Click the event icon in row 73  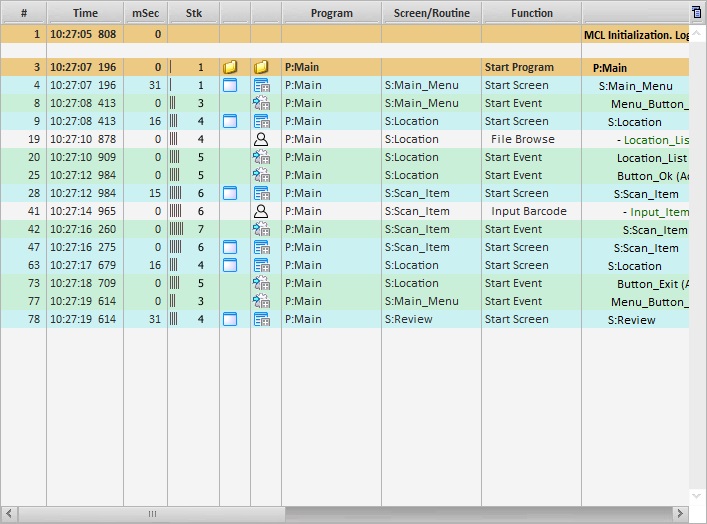pos(261,284)
